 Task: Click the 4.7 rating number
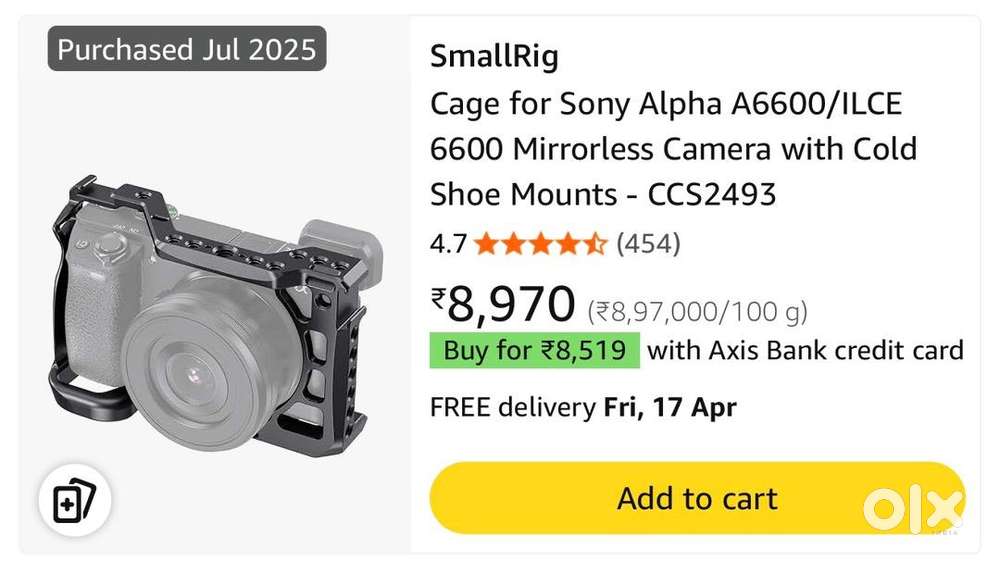[x=448, y=243]
